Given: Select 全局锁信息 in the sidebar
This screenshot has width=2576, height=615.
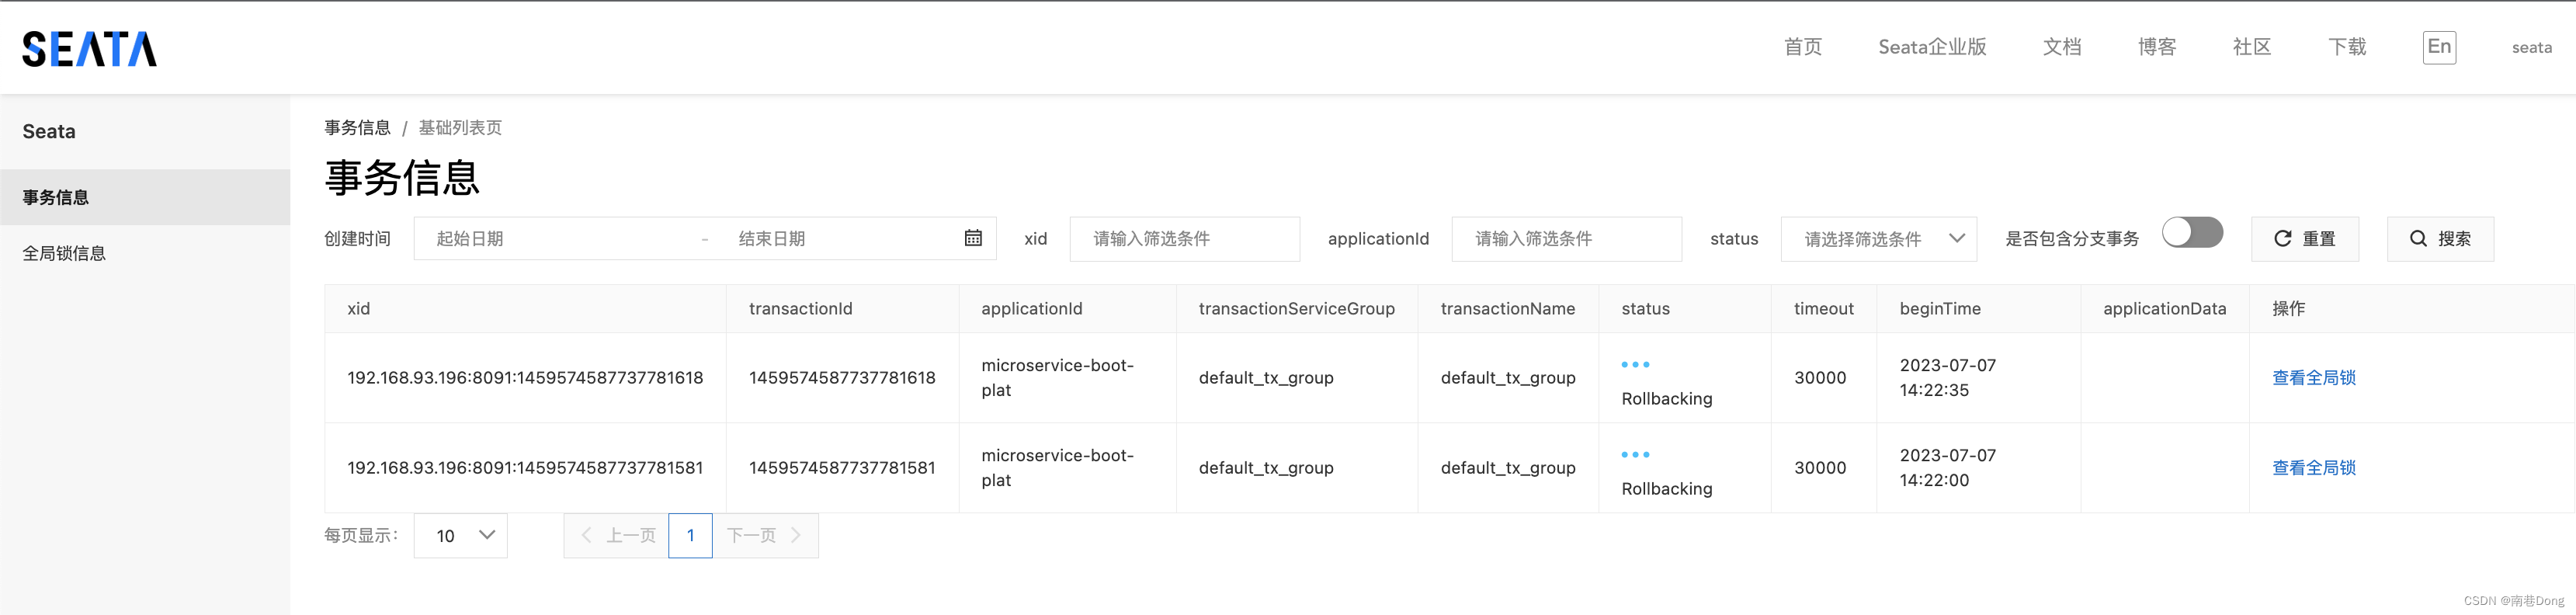Looking at the screenshot, I should coord(145,253).
